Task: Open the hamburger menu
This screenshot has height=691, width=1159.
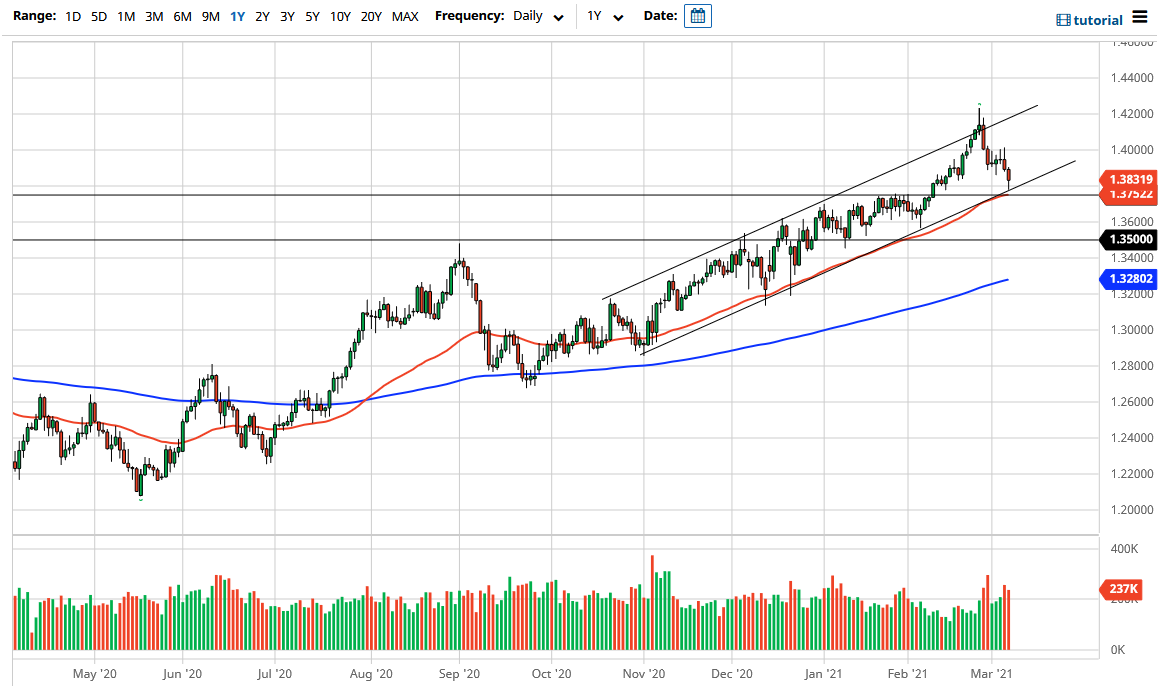Action: coord(1141,17)
